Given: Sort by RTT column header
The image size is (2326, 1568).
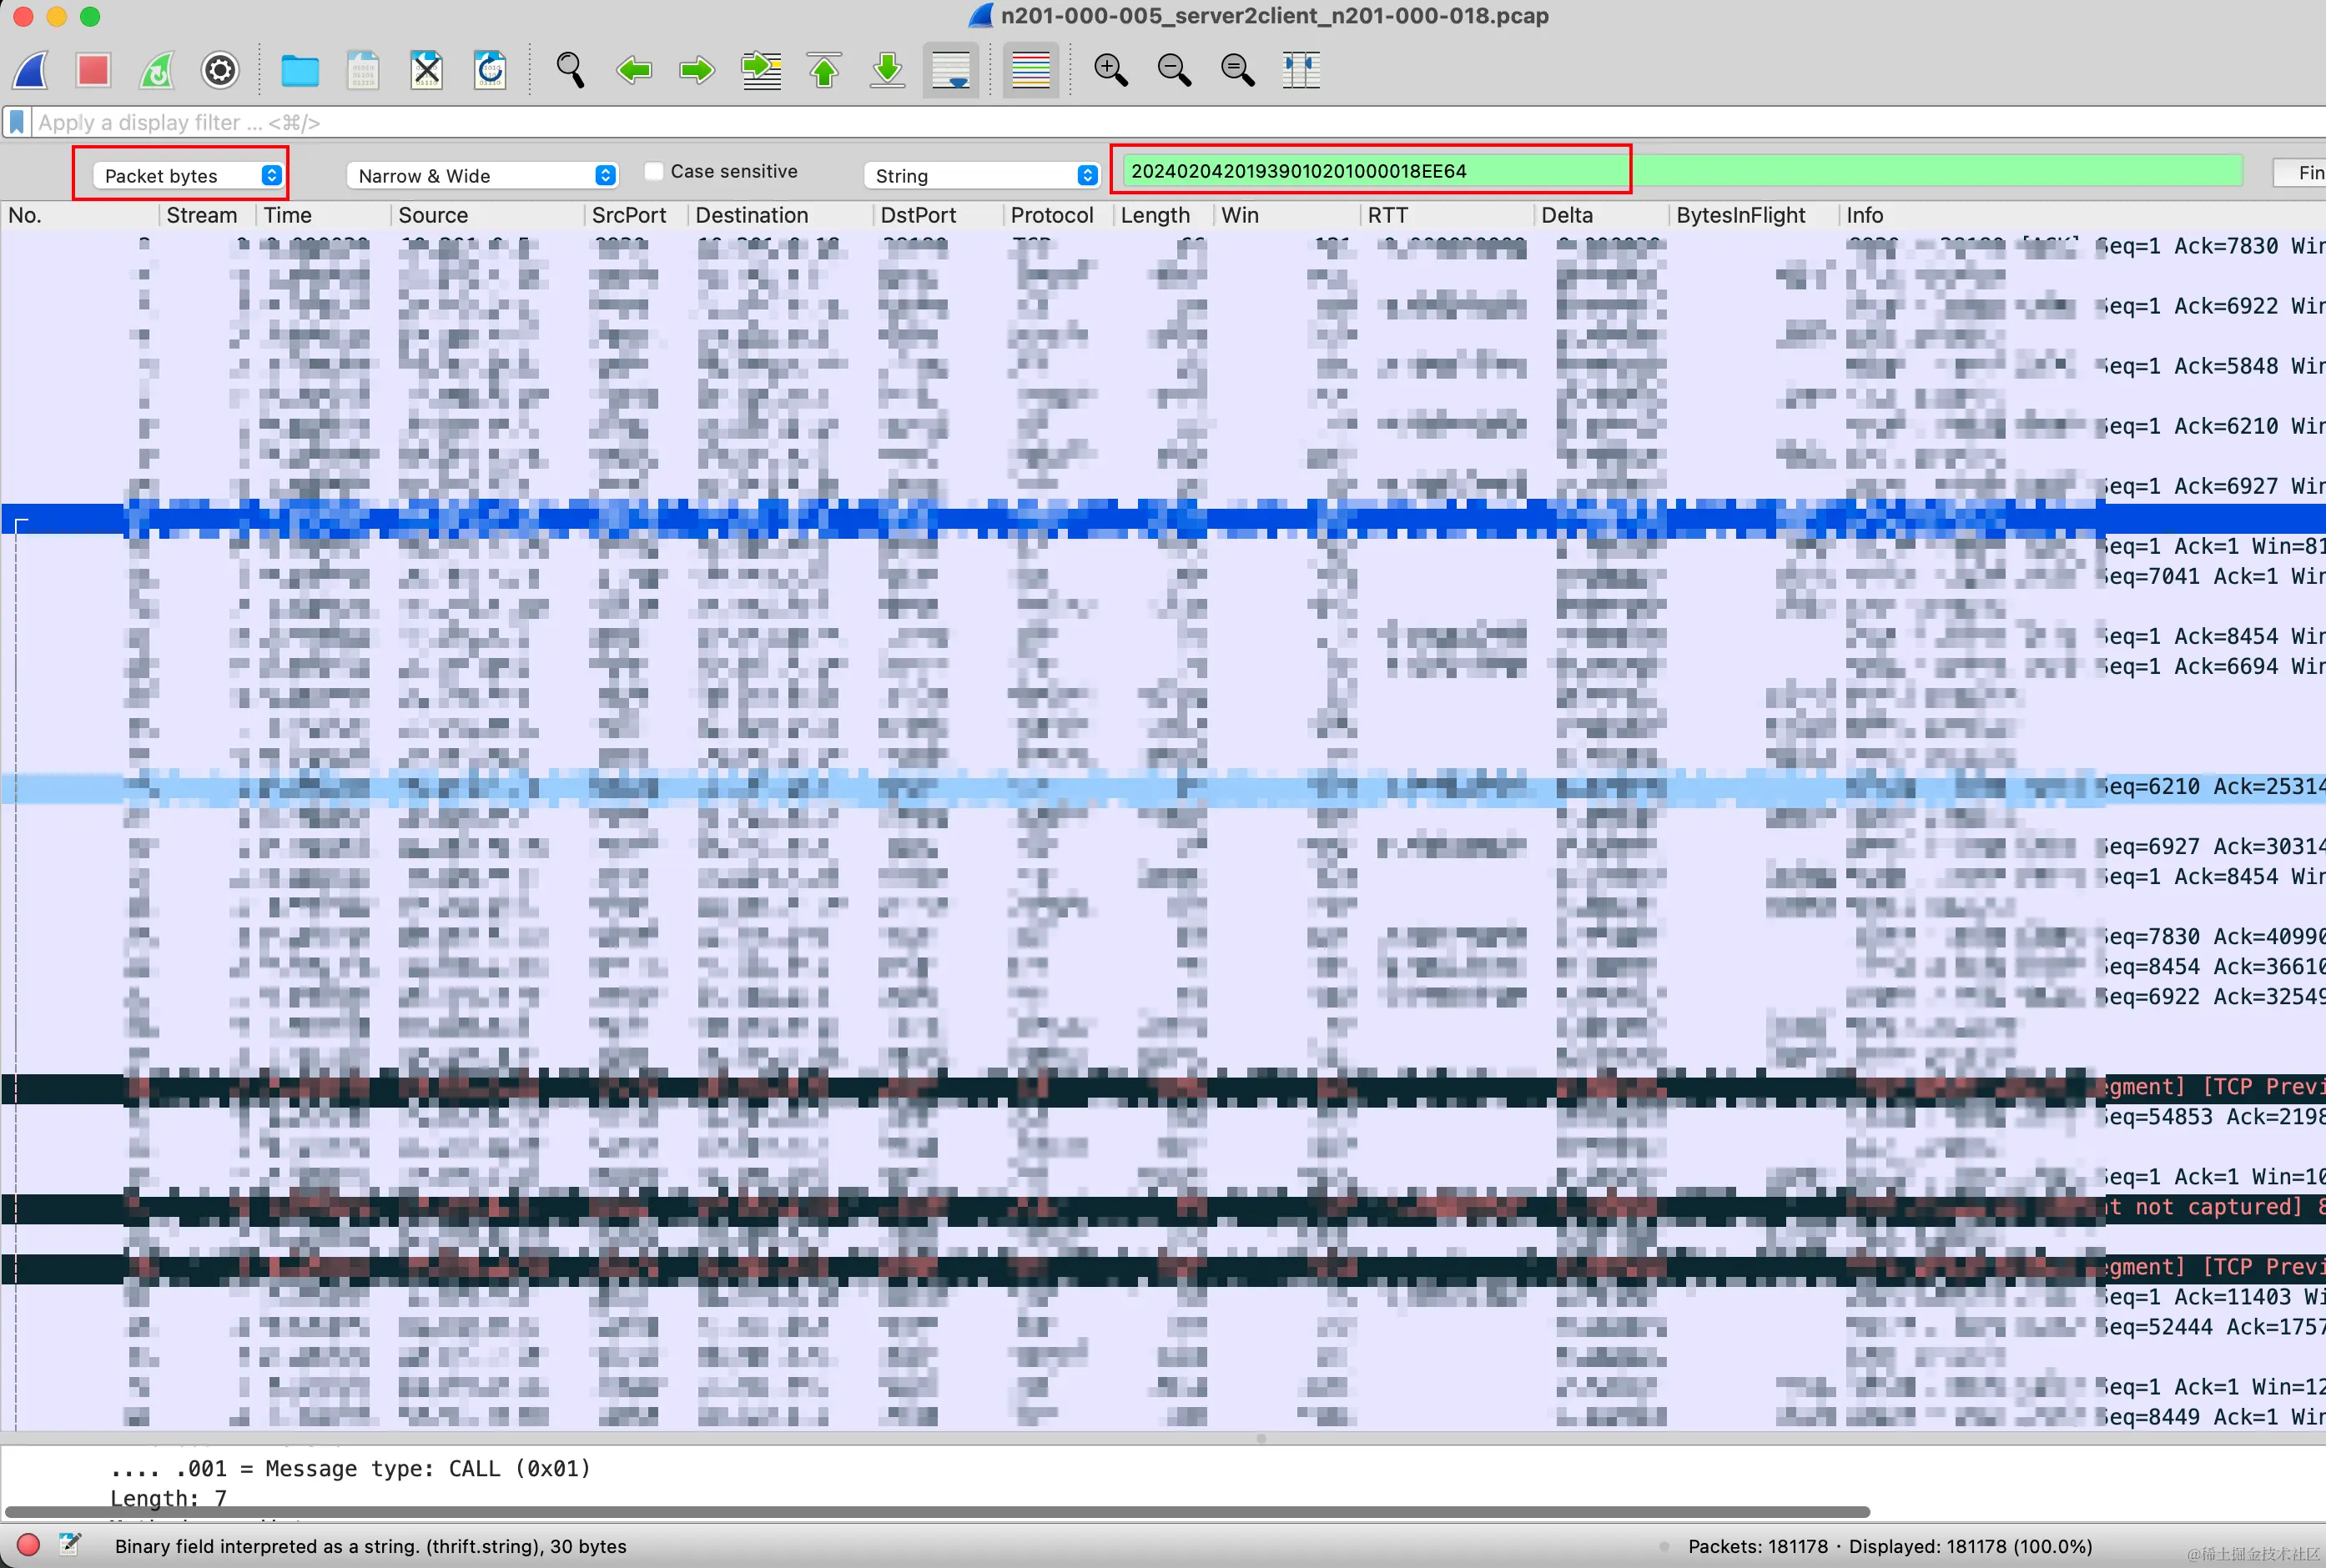Looking at the screenshot, I should pos(1447,215).
